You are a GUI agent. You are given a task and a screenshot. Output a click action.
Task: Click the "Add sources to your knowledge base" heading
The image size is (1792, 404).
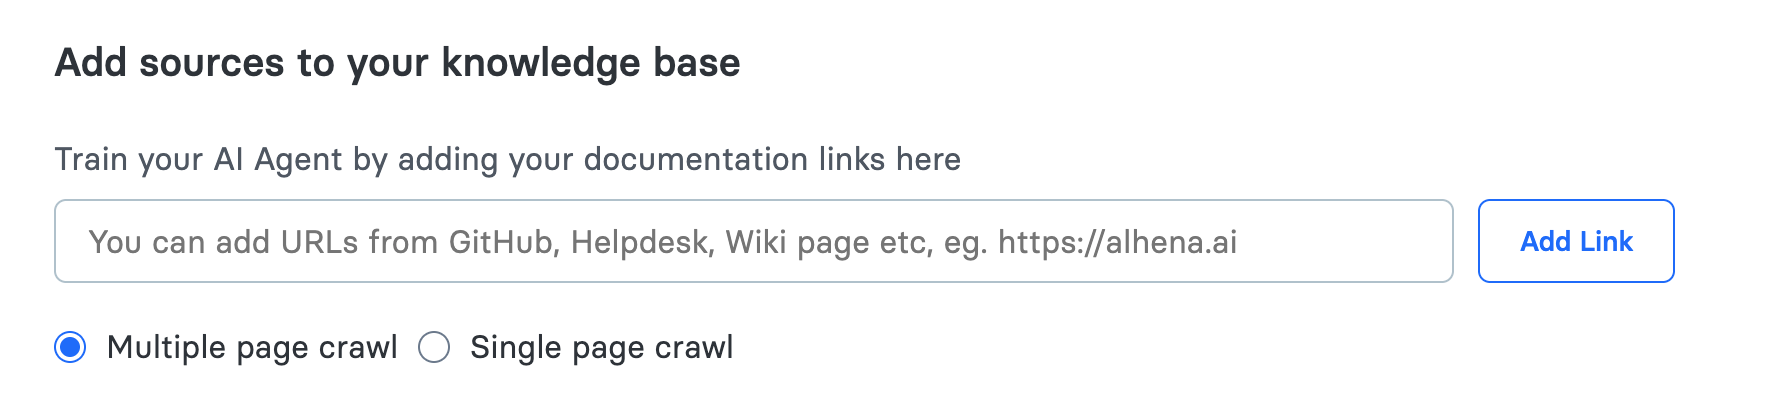pos(397,63)
